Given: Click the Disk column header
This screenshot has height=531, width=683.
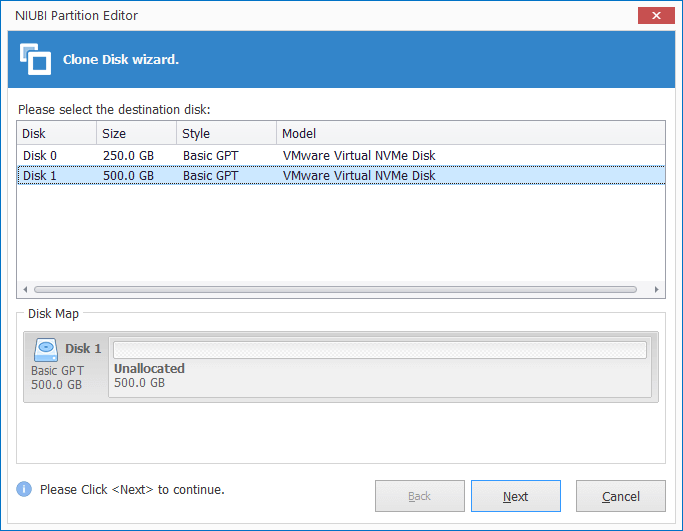Looking at the screenshot, I should pos(56,133).
